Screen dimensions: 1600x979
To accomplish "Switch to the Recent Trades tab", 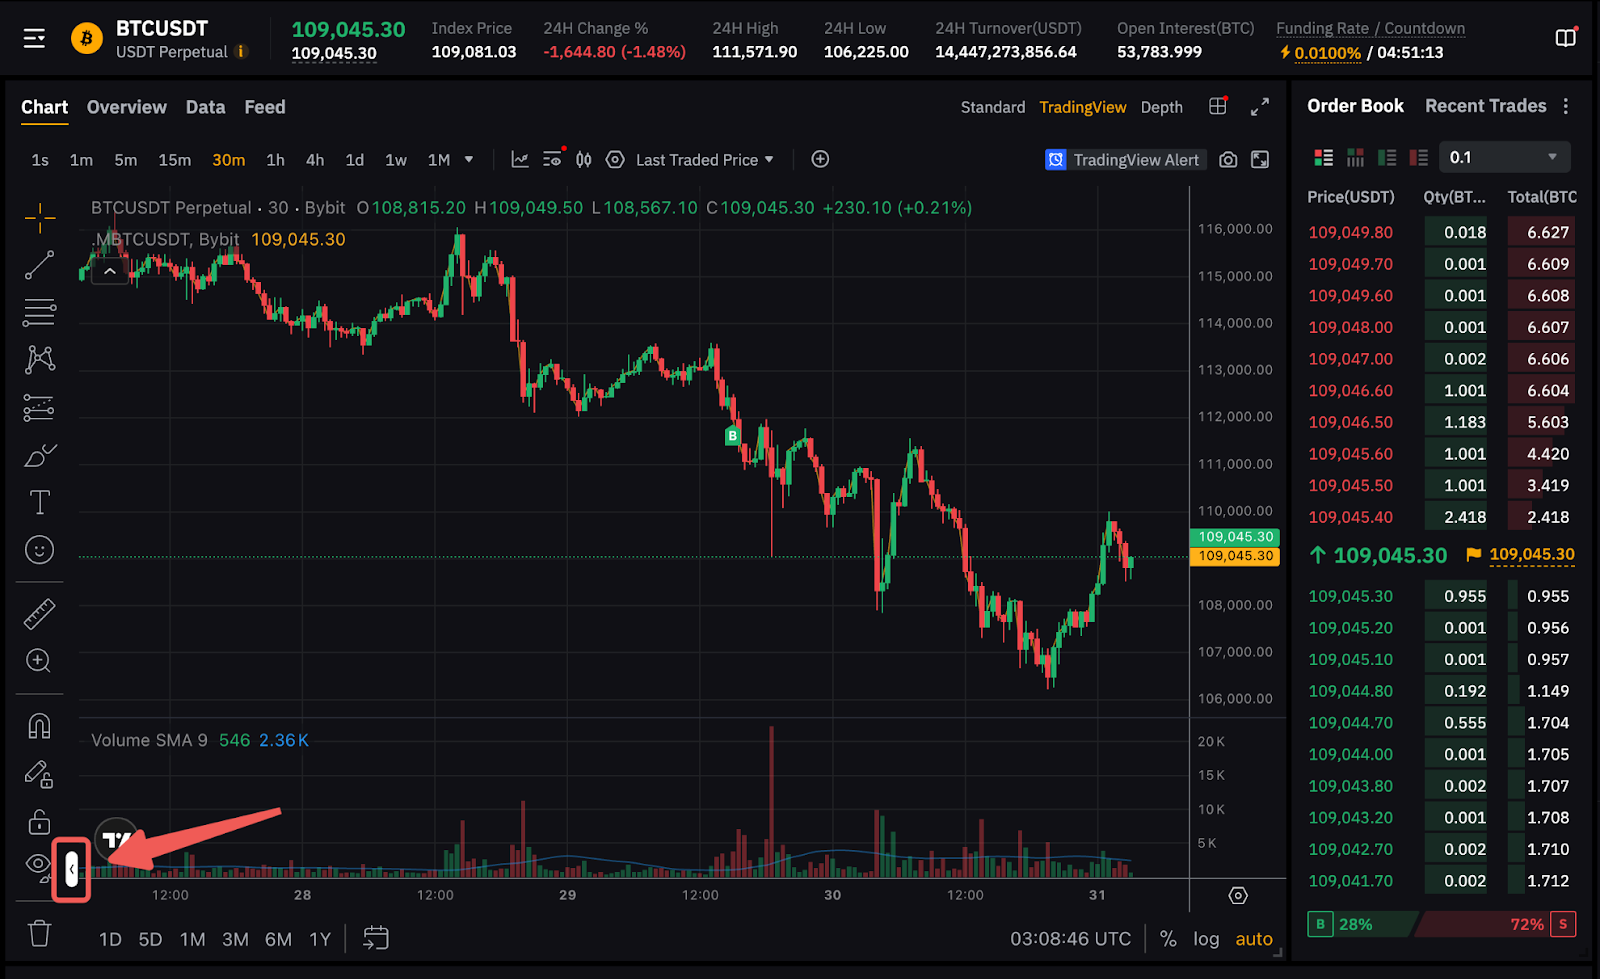I will pyautogui.click(x=1485, y=106).
